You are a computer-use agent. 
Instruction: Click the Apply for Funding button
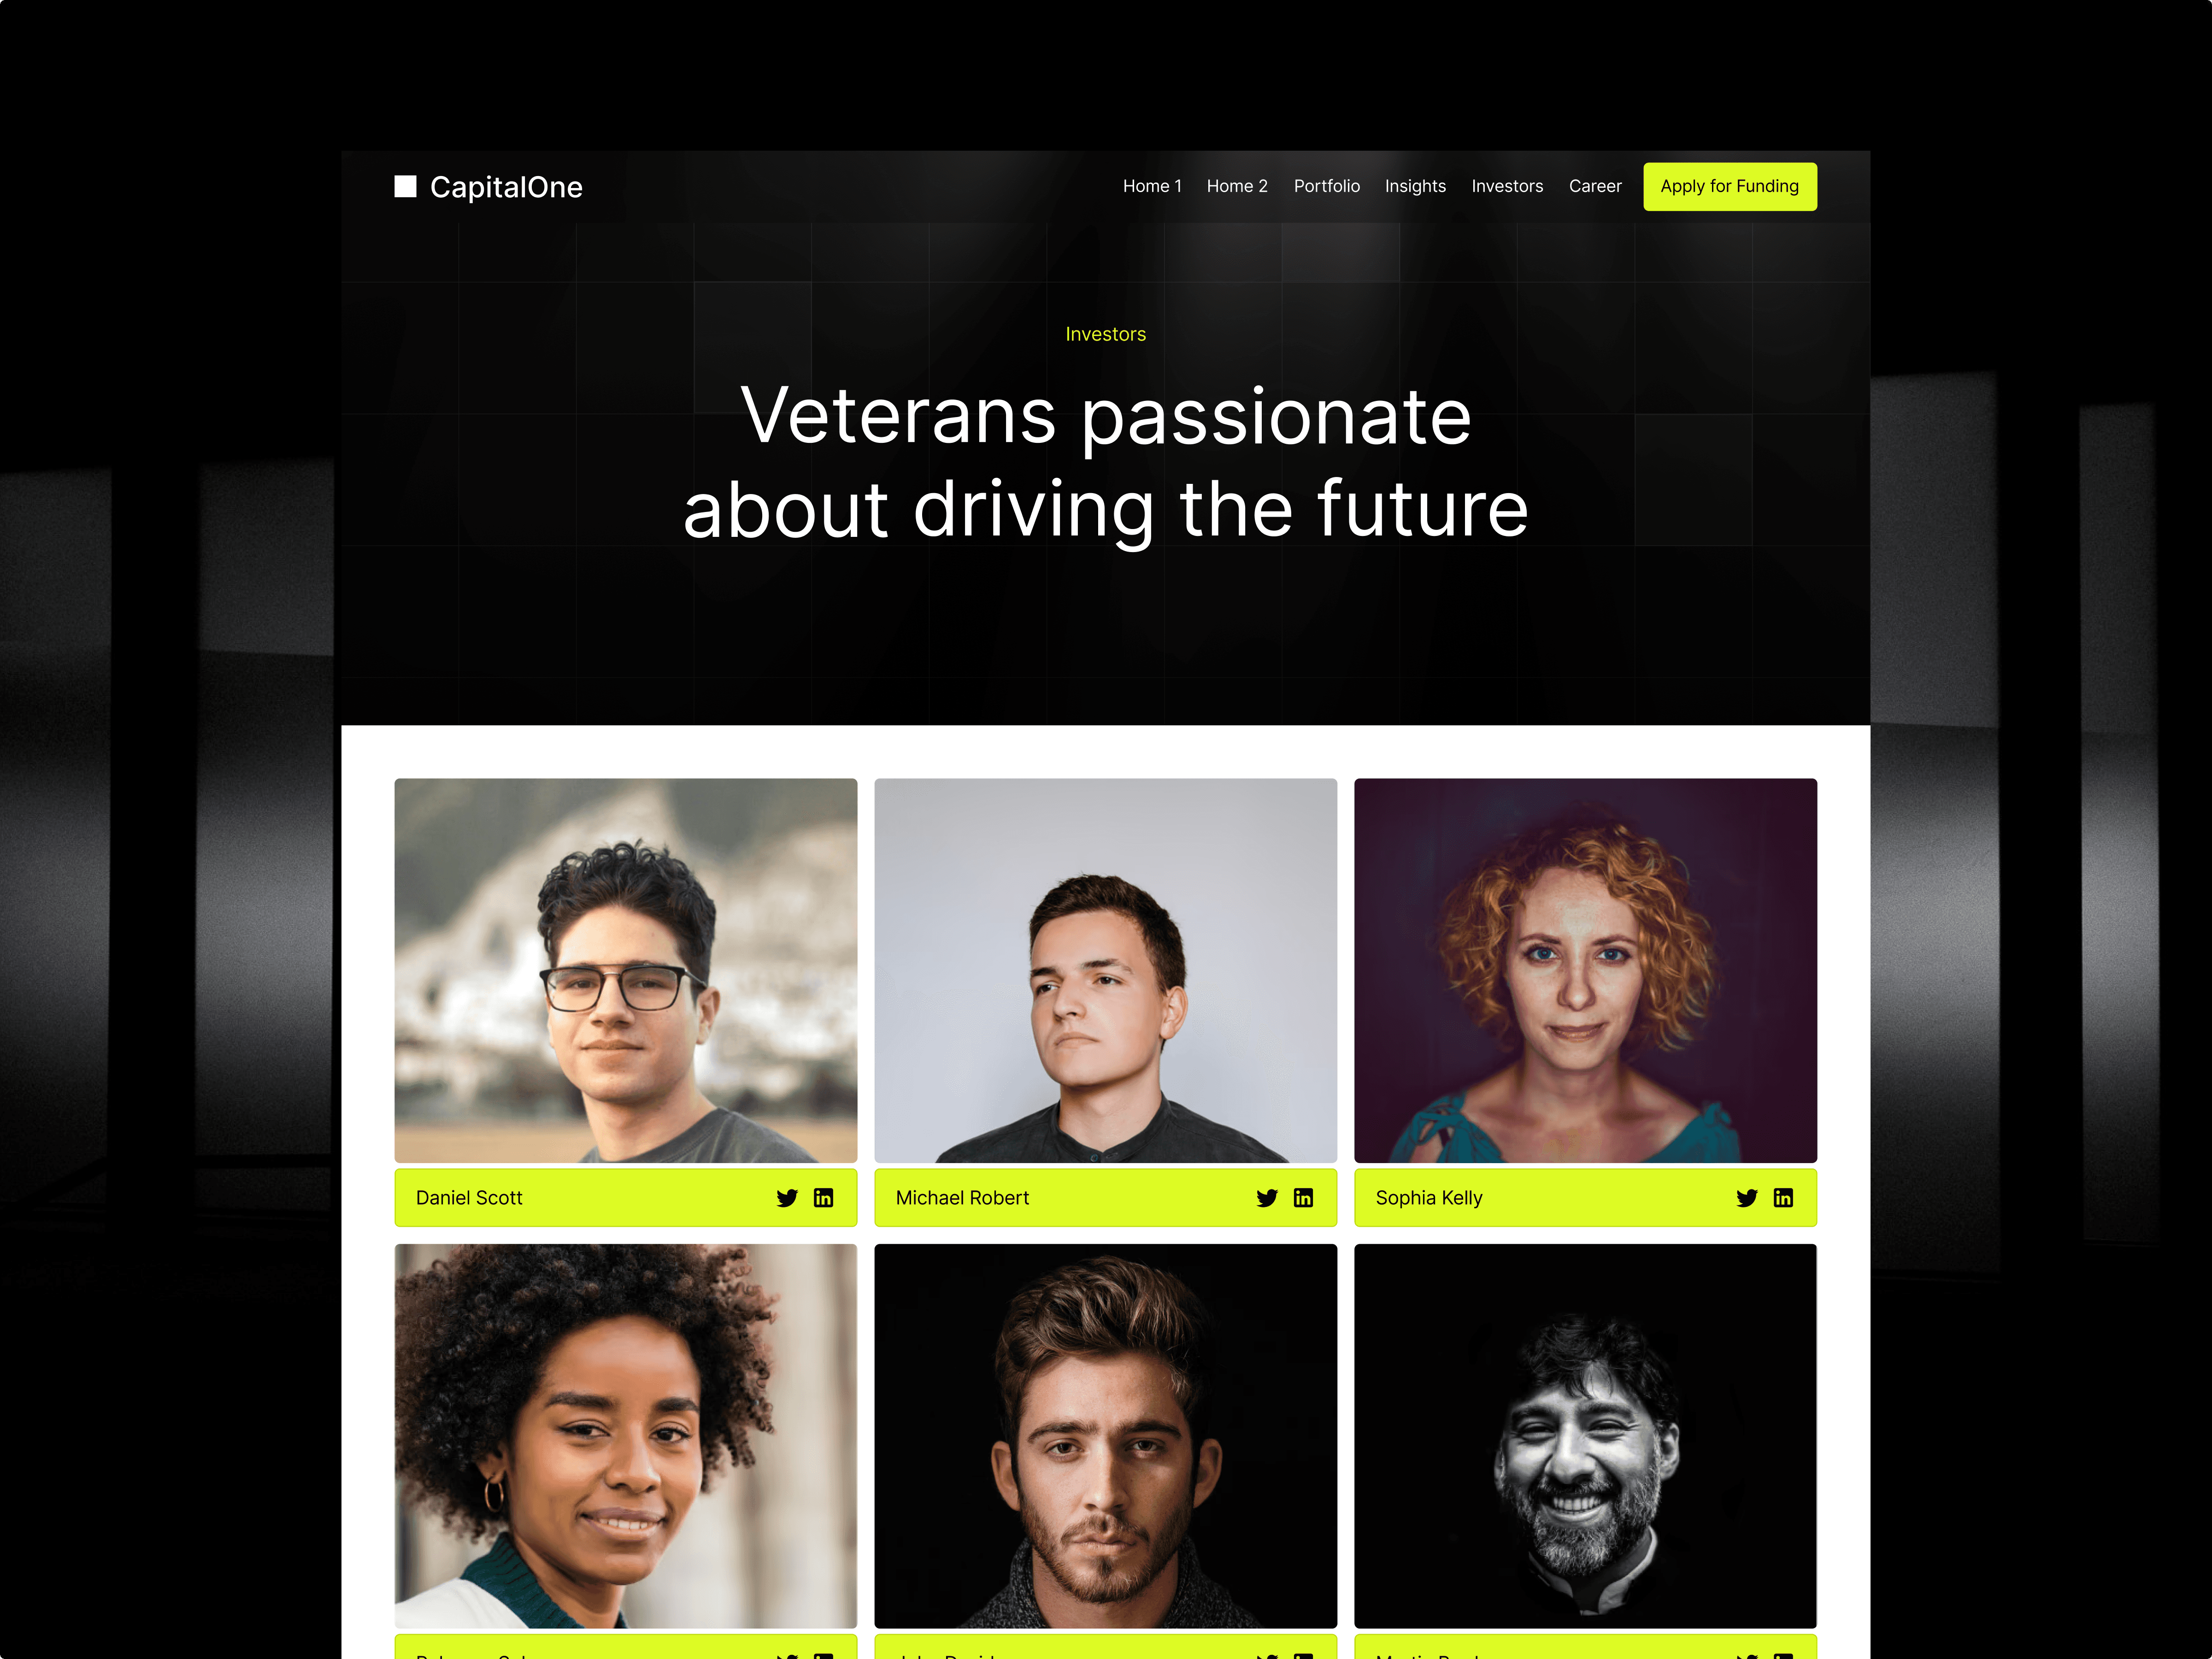(1730, 186)
